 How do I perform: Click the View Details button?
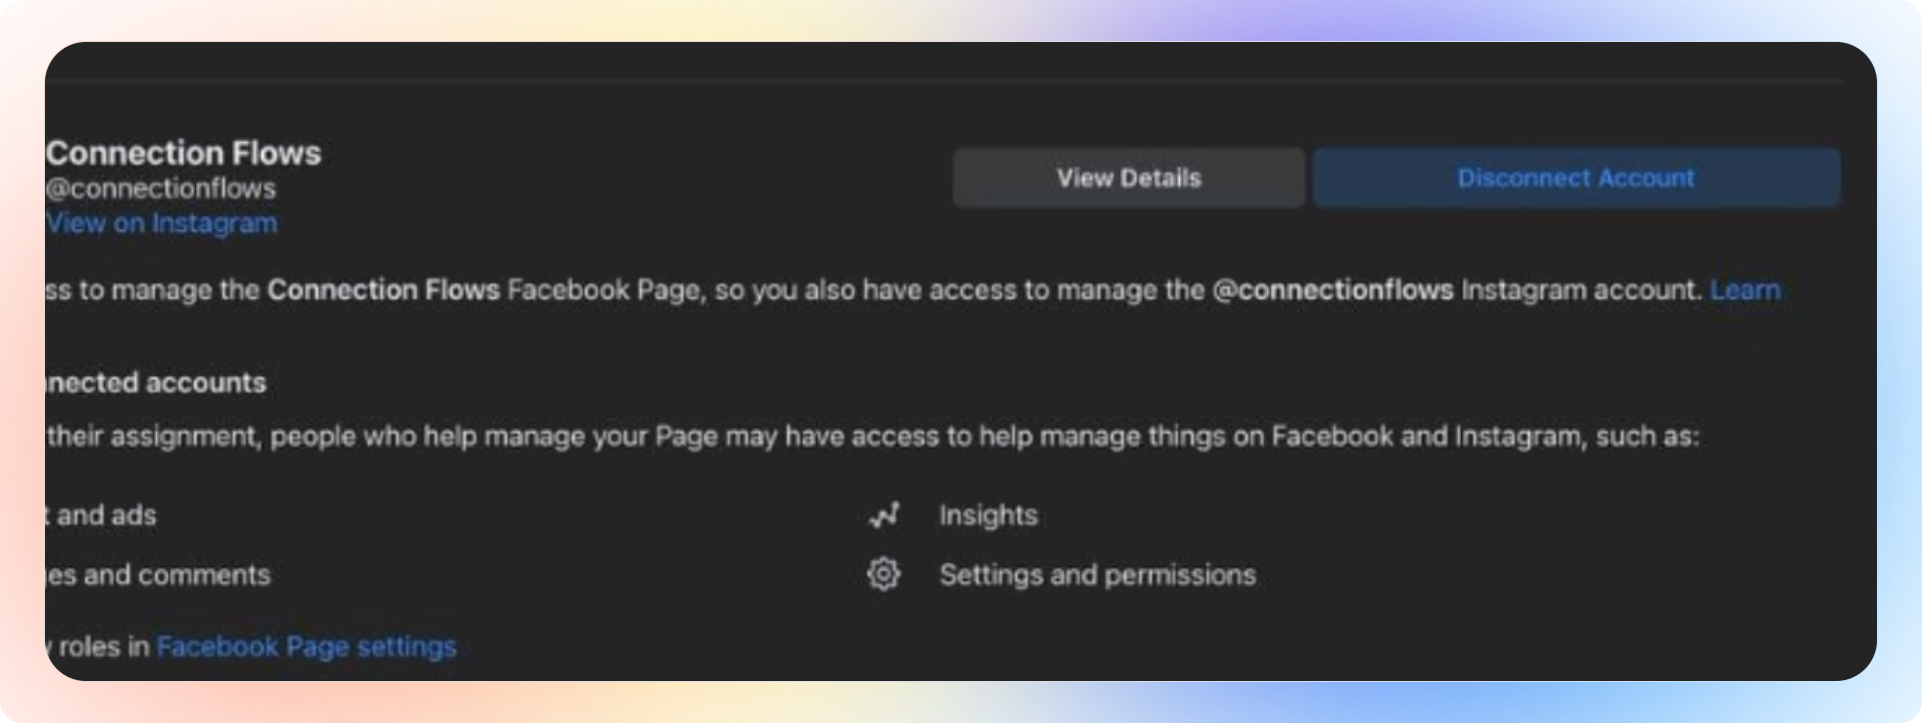pos(1128,178)
